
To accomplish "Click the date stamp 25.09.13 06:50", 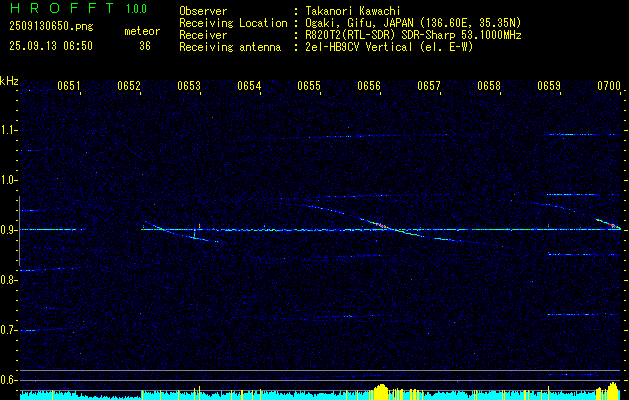I will click(51, 46).
